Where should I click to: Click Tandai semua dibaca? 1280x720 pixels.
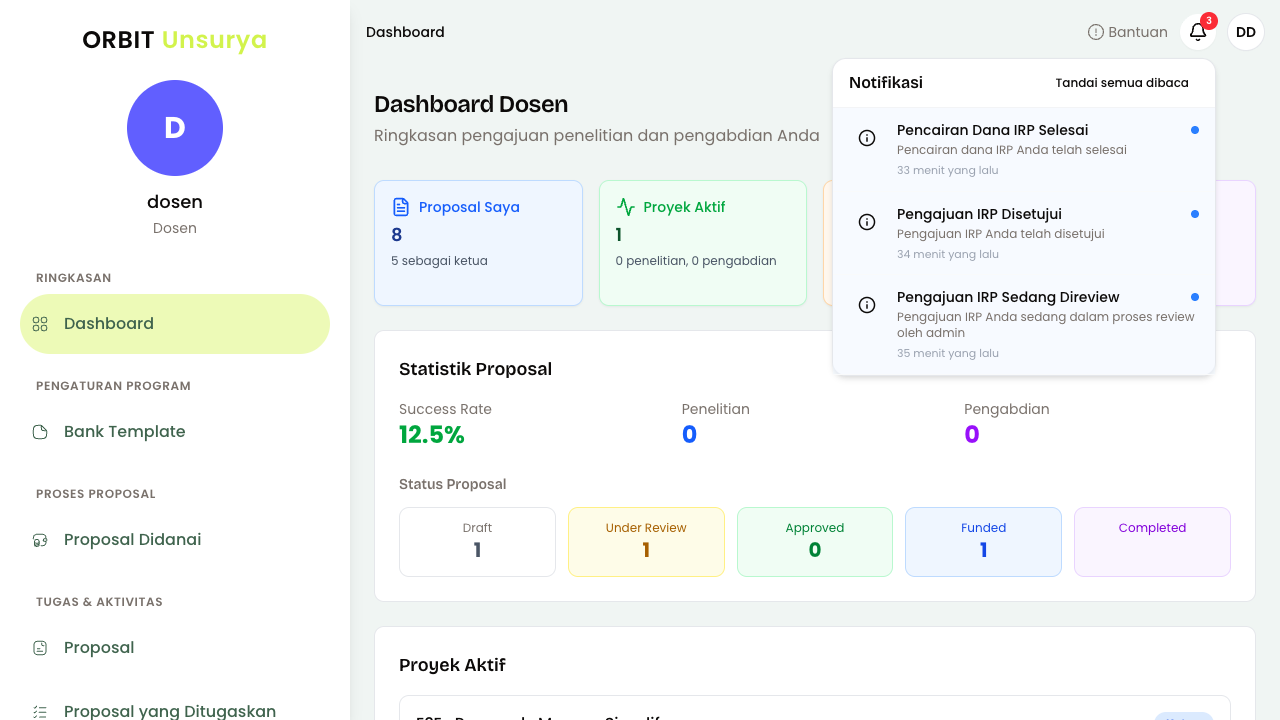(1122, 83)
